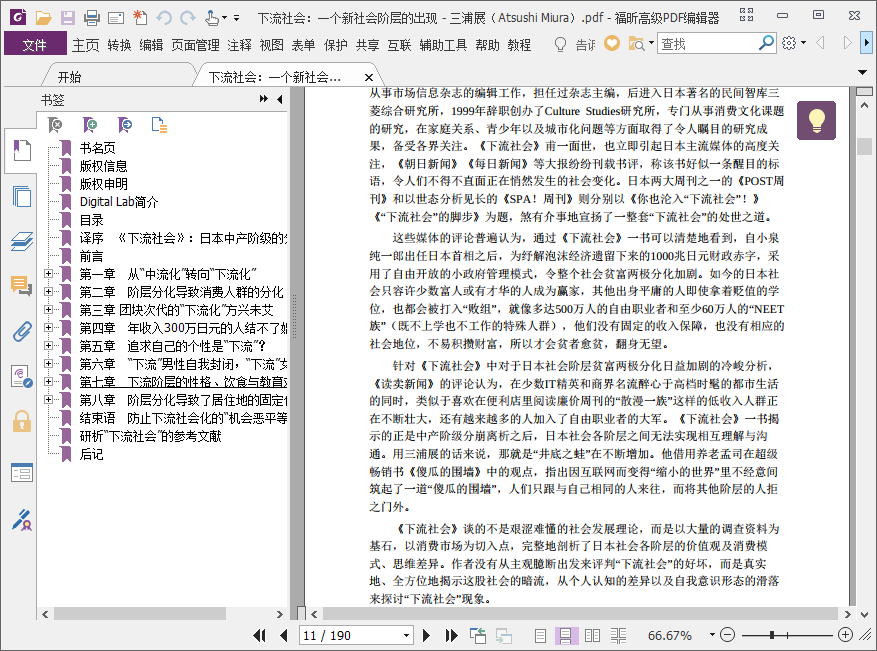
Task: Expand 第六章 bookmark node
Action: pos(48,364)
